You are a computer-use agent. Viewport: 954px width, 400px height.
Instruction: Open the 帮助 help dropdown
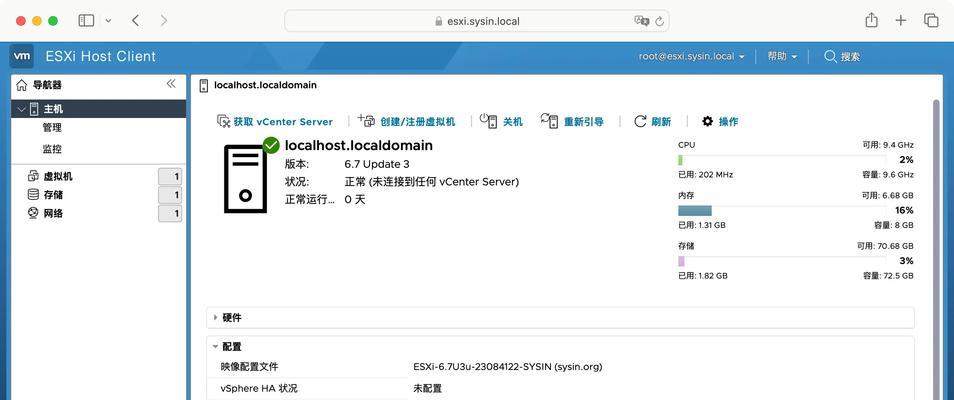pos(782,57)
